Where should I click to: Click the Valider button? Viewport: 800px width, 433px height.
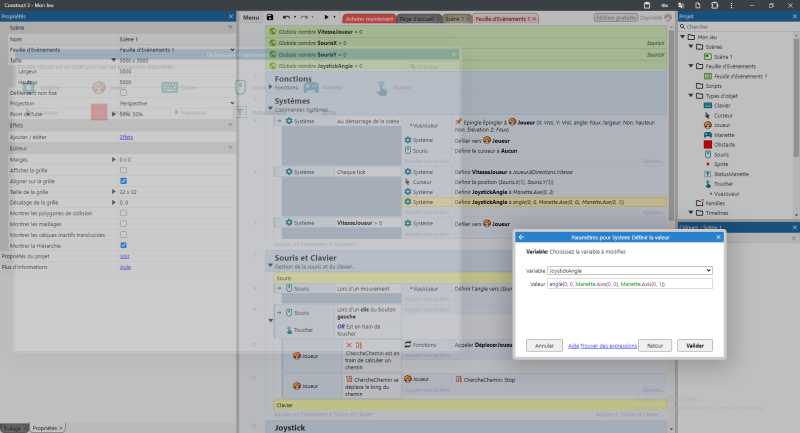694,345
